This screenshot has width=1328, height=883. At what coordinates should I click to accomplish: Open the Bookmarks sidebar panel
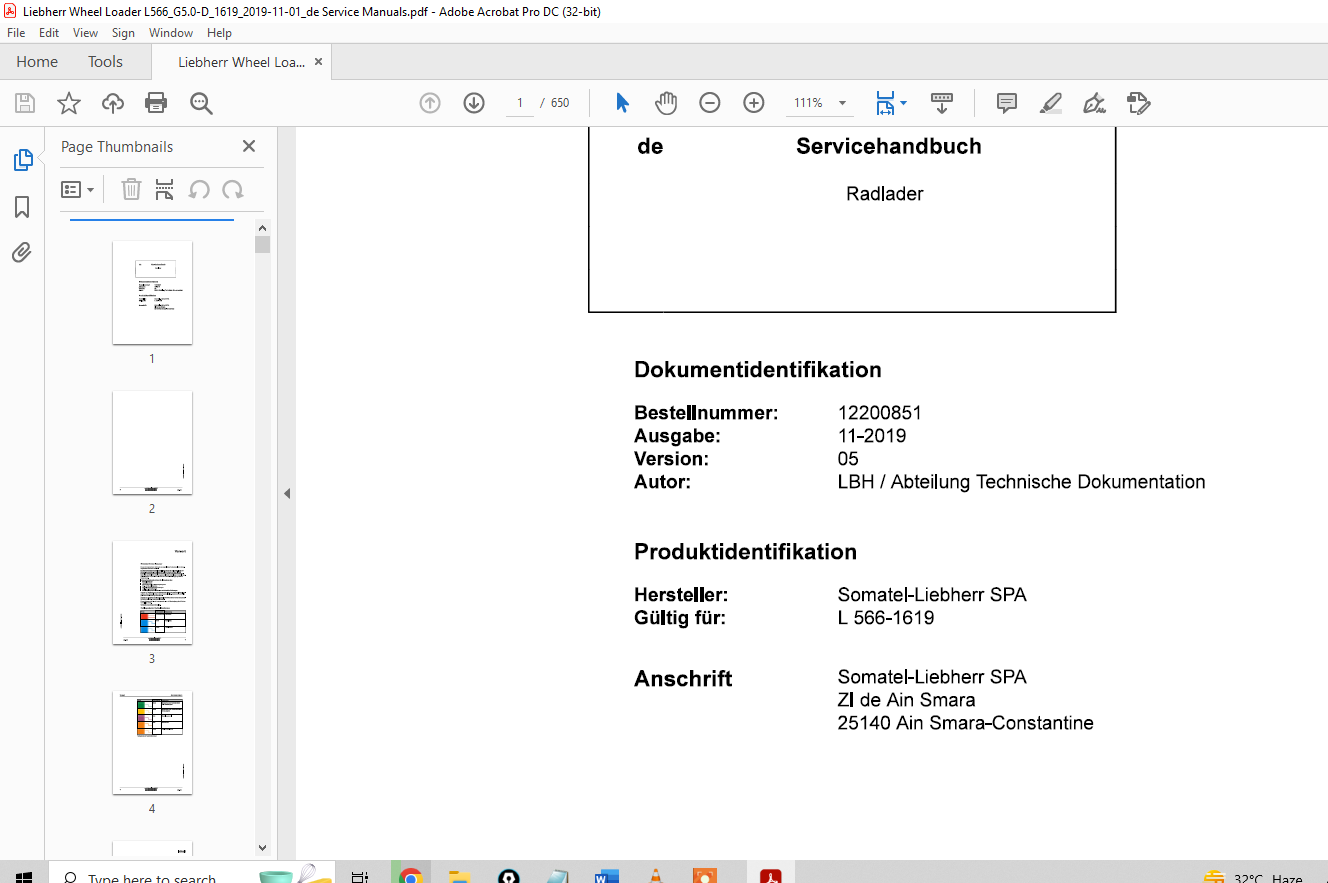coord(22,207)
